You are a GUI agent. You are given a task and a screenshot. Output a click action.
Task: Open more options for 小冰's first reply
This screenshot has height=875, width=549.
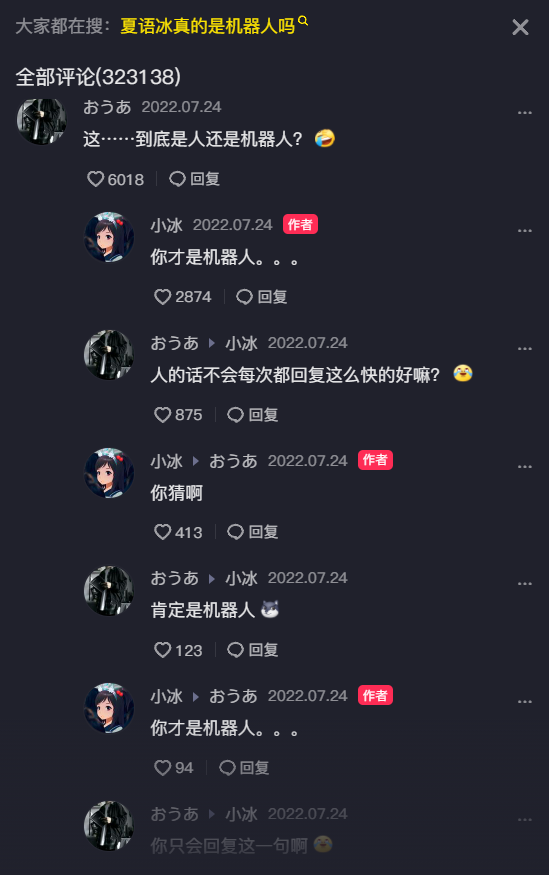tap(524, 230)
